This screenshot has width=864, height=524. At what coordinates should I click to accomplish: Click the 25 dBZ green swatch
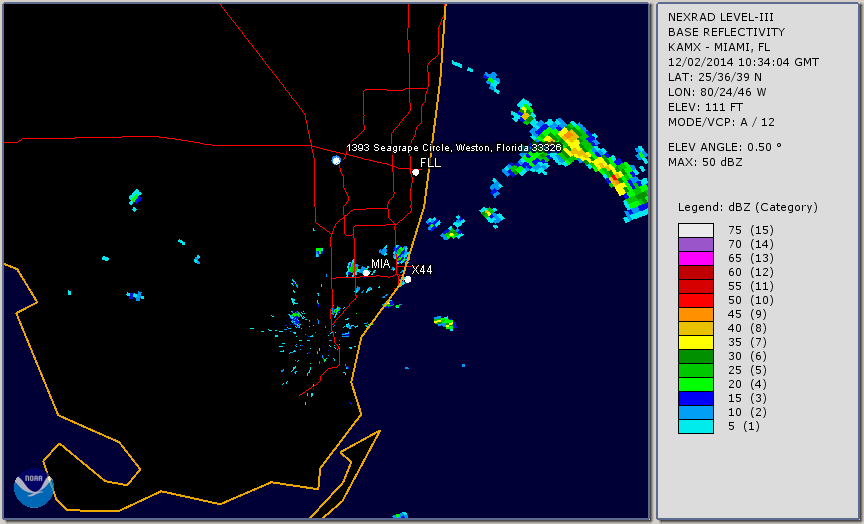click(x=696, y=370)
